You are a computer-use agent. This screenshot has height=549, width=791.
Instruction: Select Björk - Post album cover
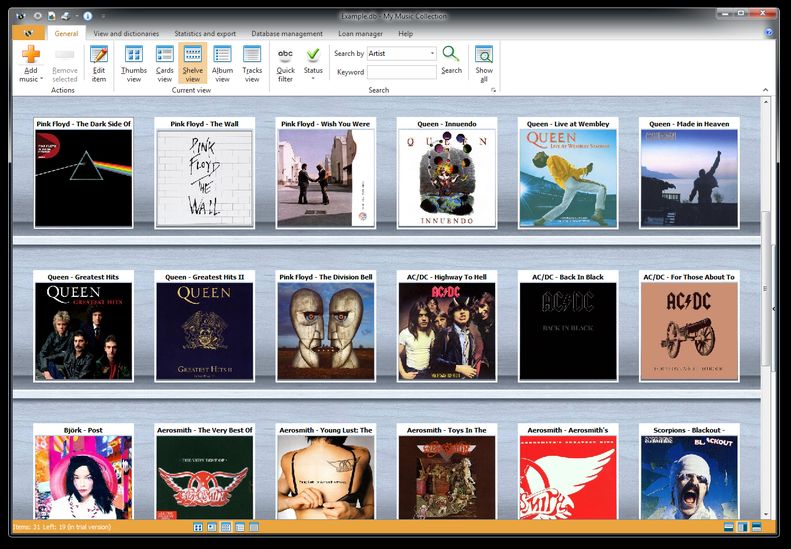(x=83, y=472)
